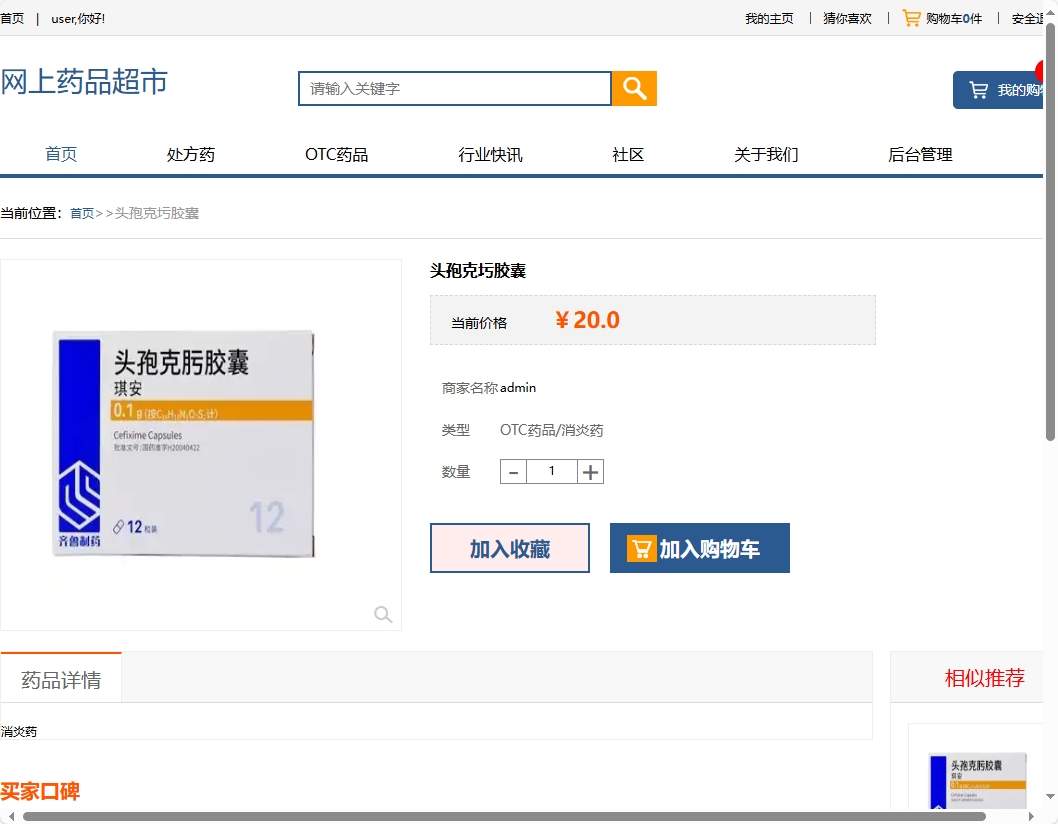Click inside the keyword search input field
The width and height of the screenshot is (1058, 824).
coord(450,88)
